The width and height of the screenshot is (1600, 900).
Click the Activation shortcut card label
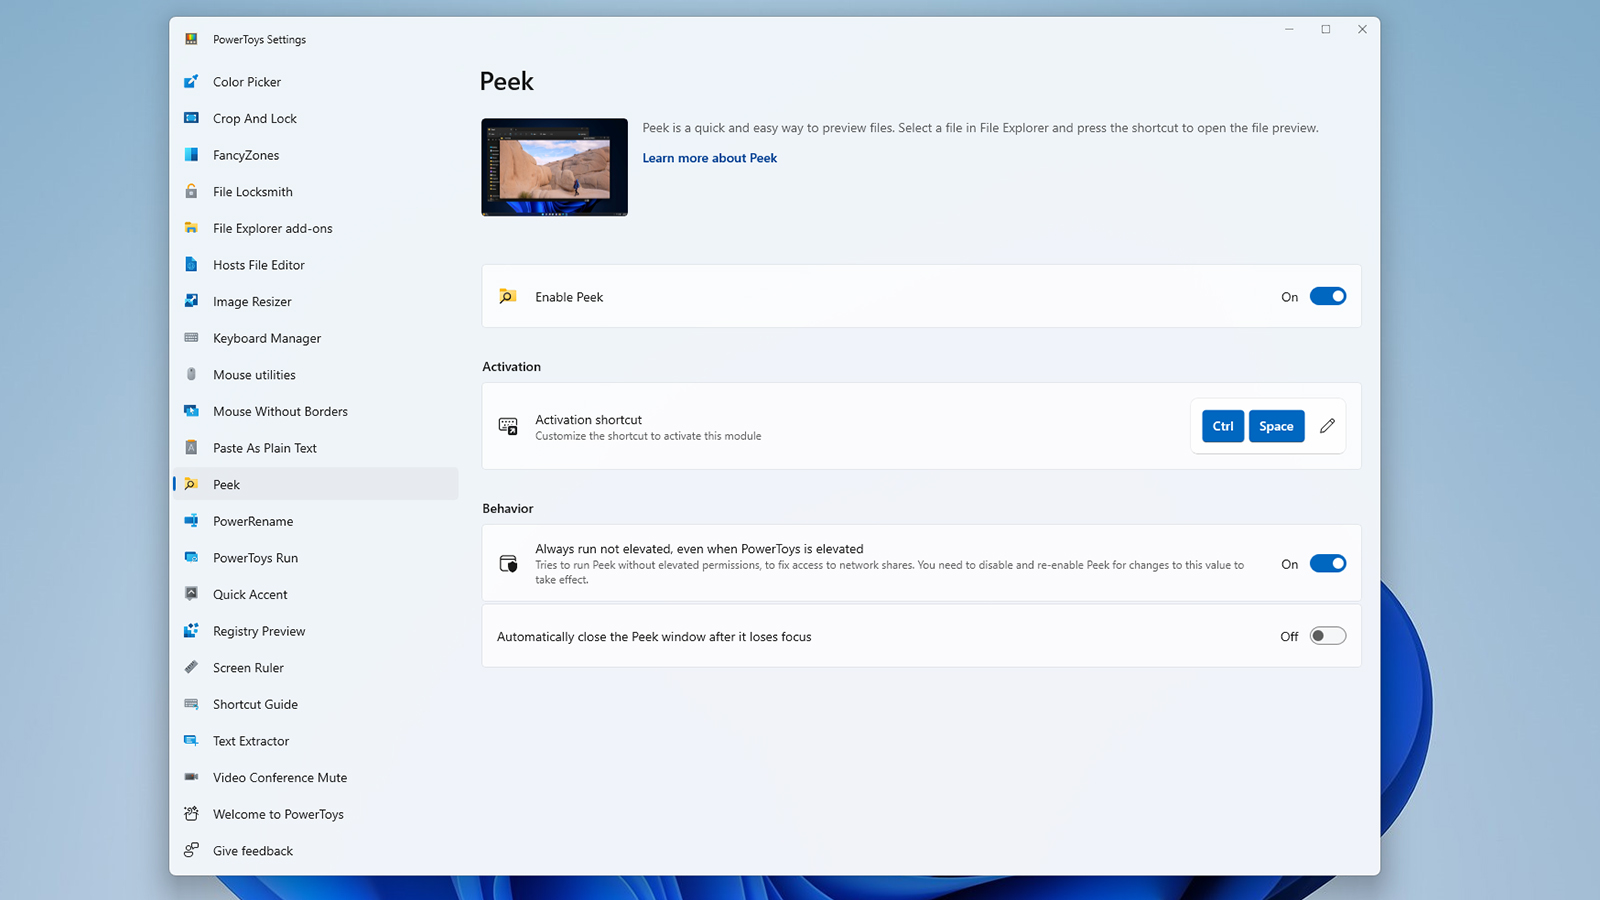click(x=588, y=420)
